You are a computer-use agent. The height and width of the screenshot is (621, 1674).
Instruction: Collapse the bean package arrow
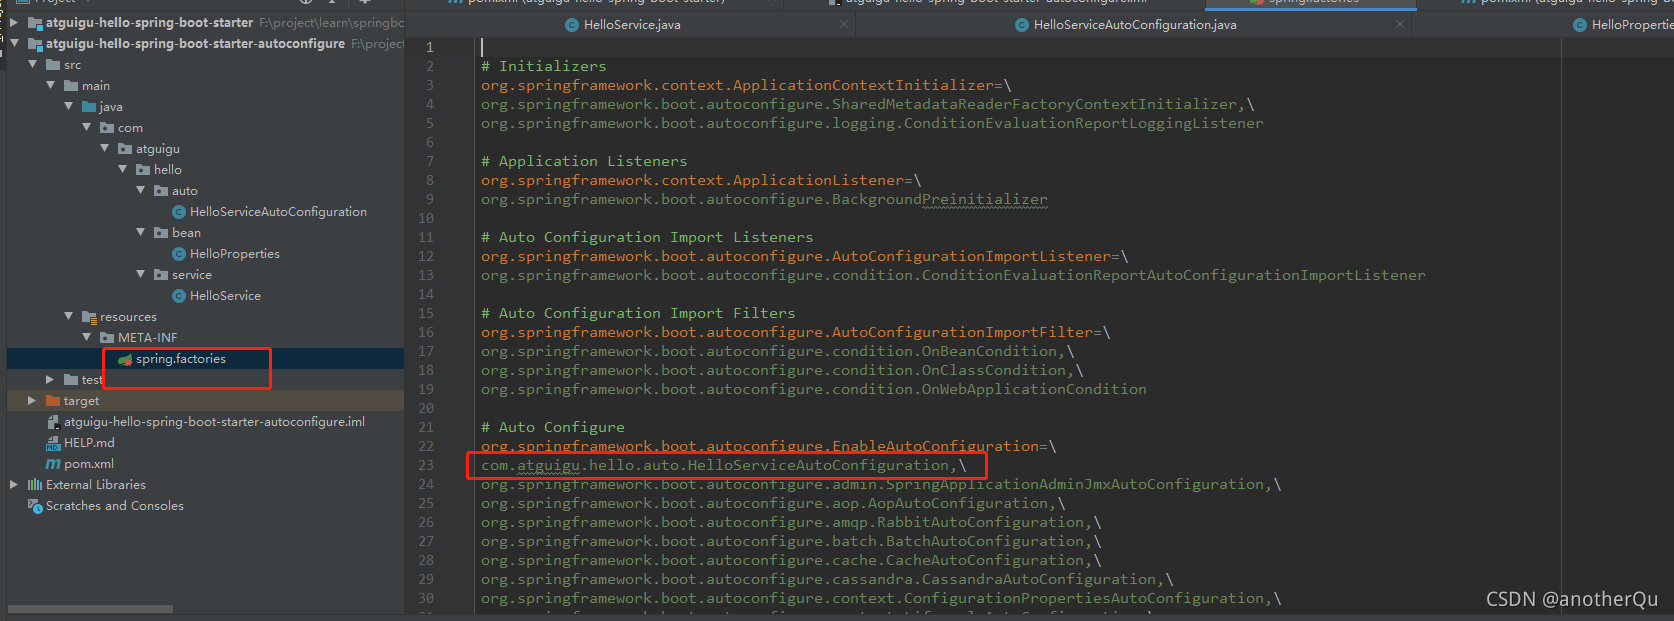140,232
